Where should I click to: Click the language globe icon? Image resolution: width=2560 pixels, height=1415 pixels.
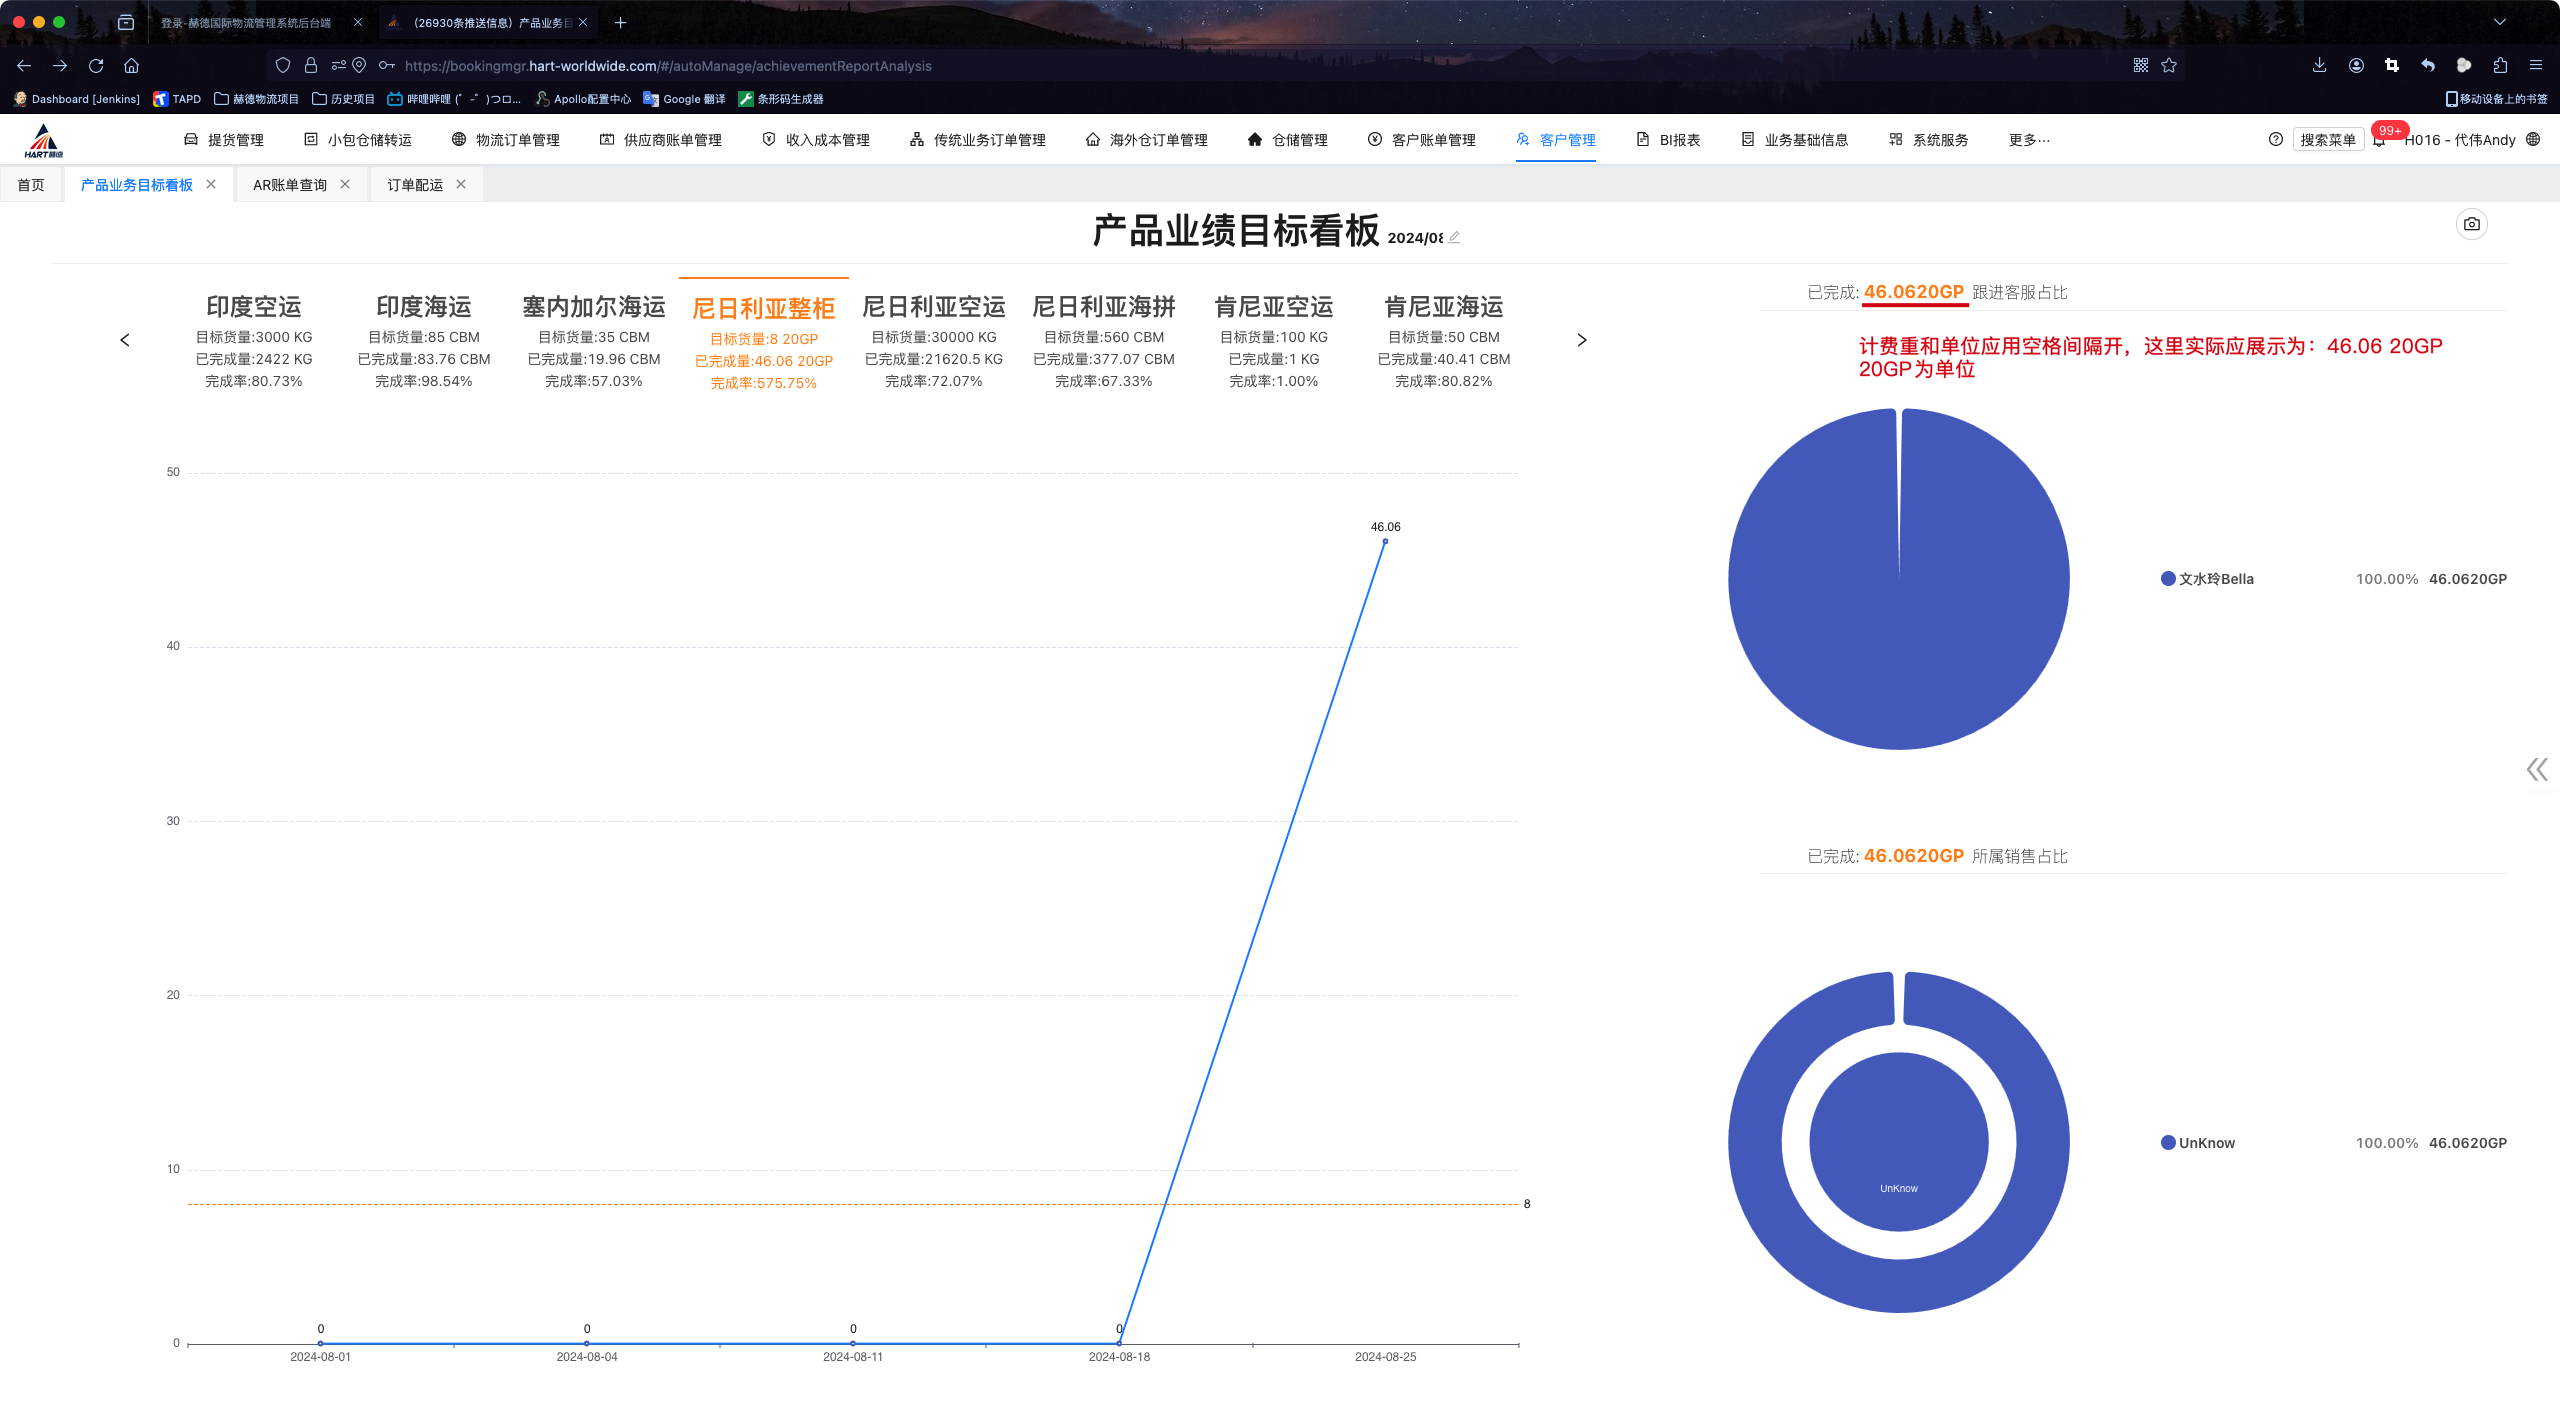click(2533, 140)
